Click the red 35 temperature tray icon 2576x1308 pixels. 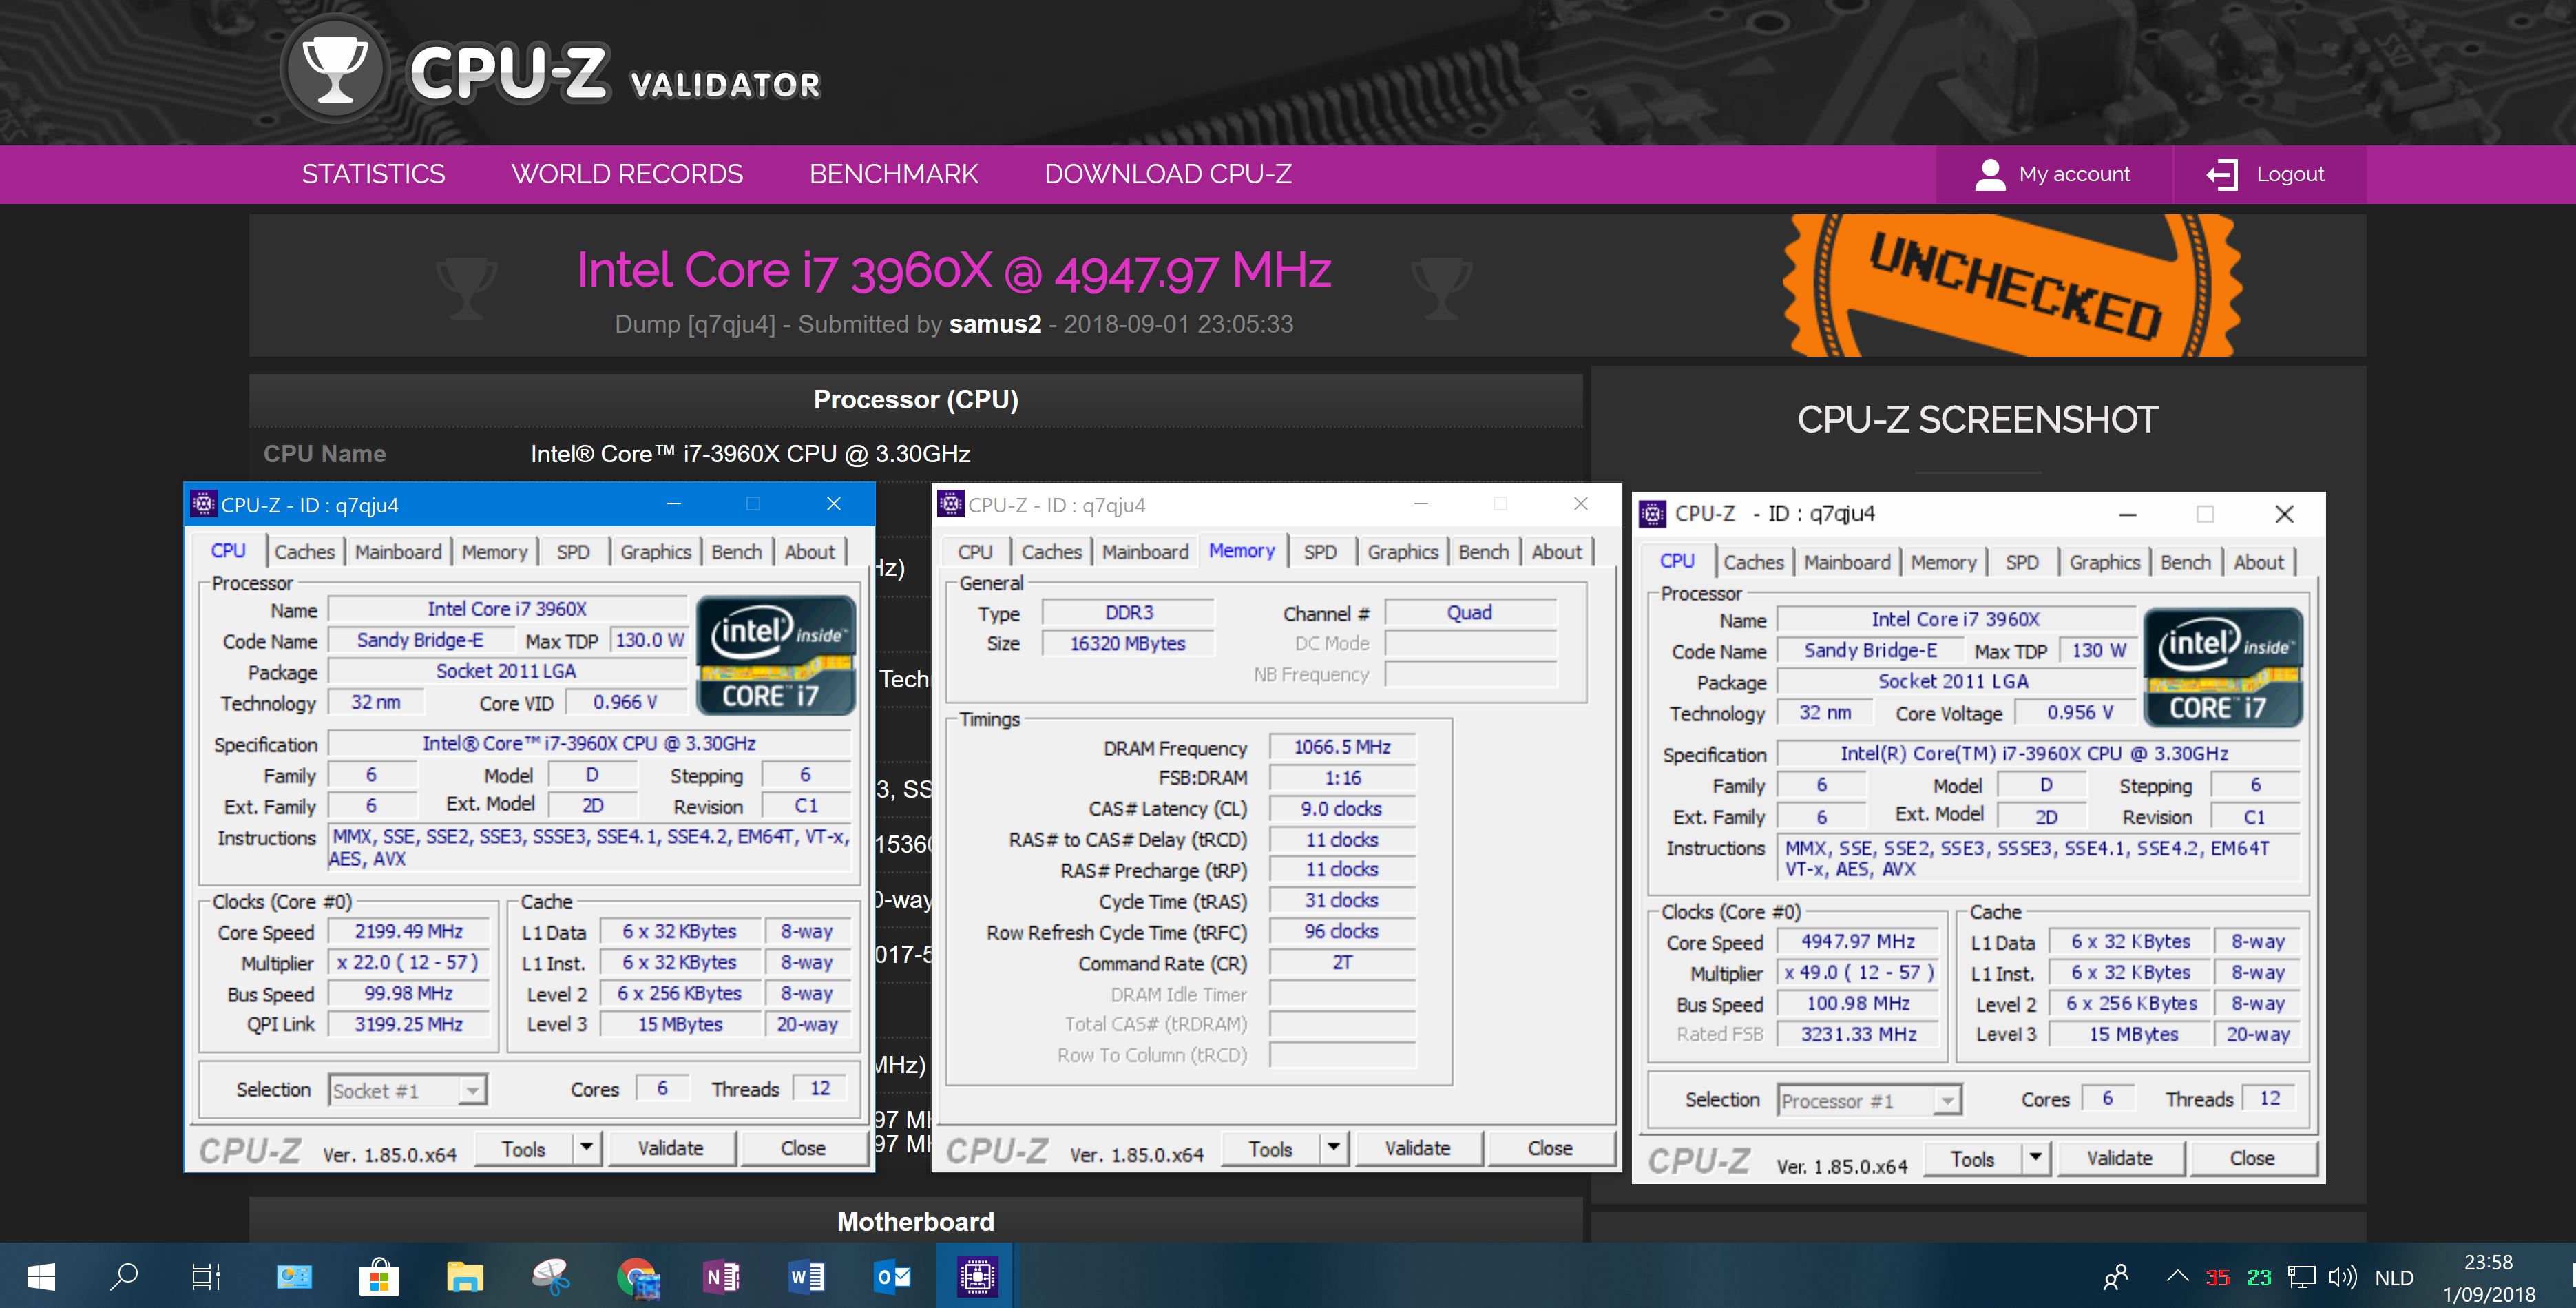(2217, 1277)
